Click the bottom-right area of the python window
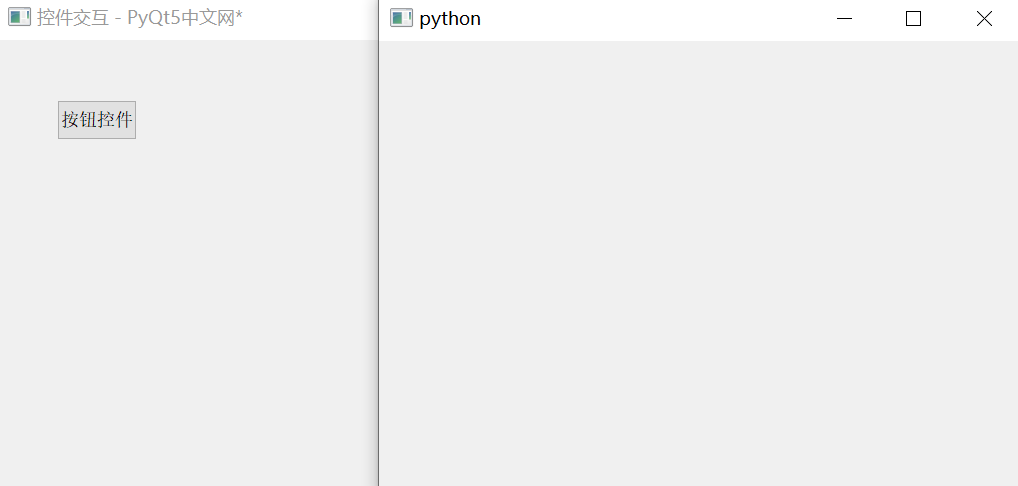 tap(990, 465)
